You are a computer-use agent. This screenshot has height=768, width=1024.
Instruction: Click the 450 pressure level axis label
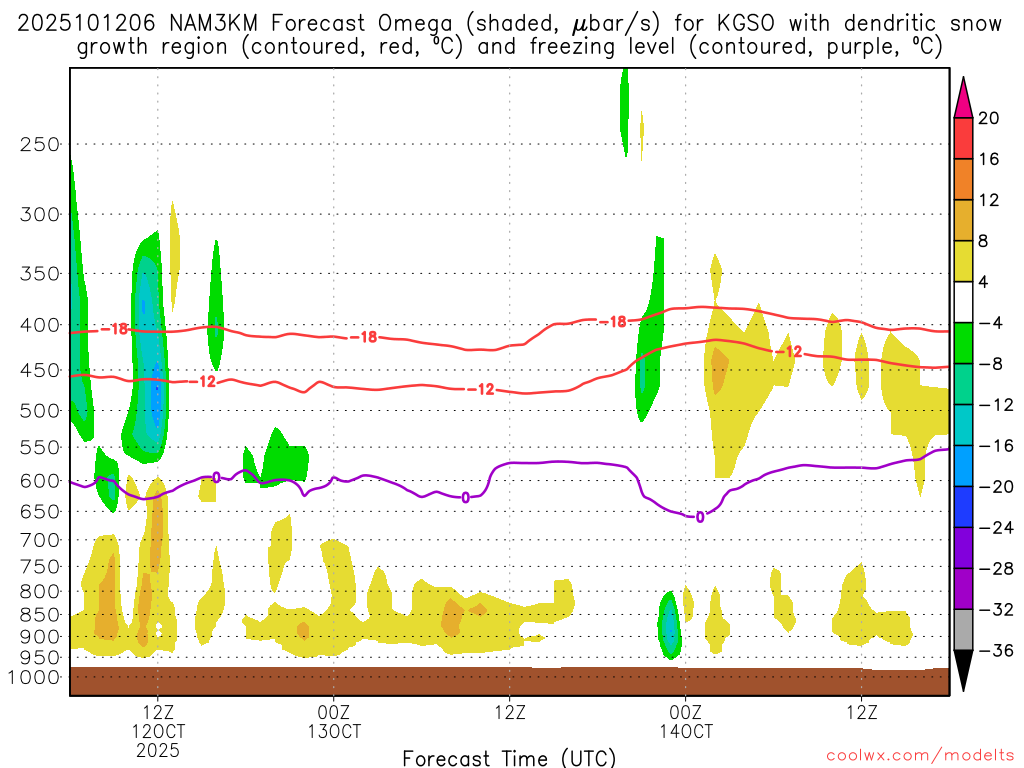click(40, 370)
